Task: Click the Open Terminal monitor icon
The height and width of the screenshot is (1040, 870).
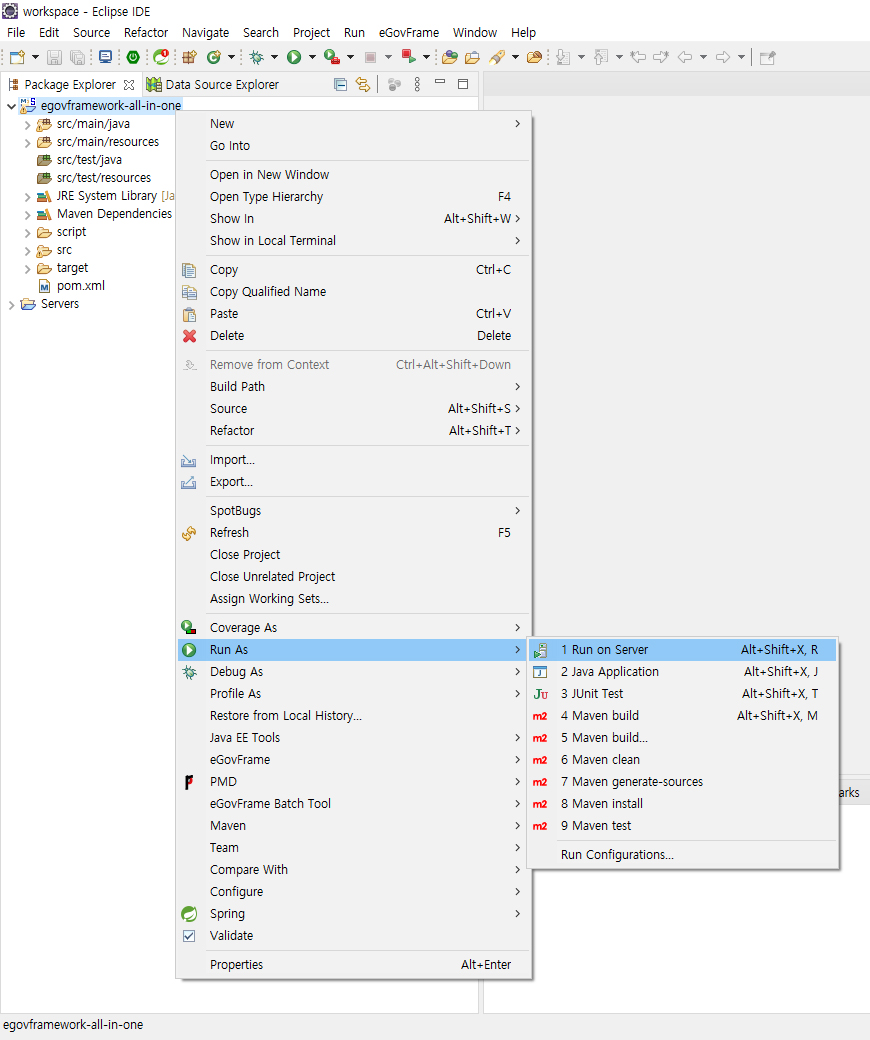Action: (x=105, y=58)
